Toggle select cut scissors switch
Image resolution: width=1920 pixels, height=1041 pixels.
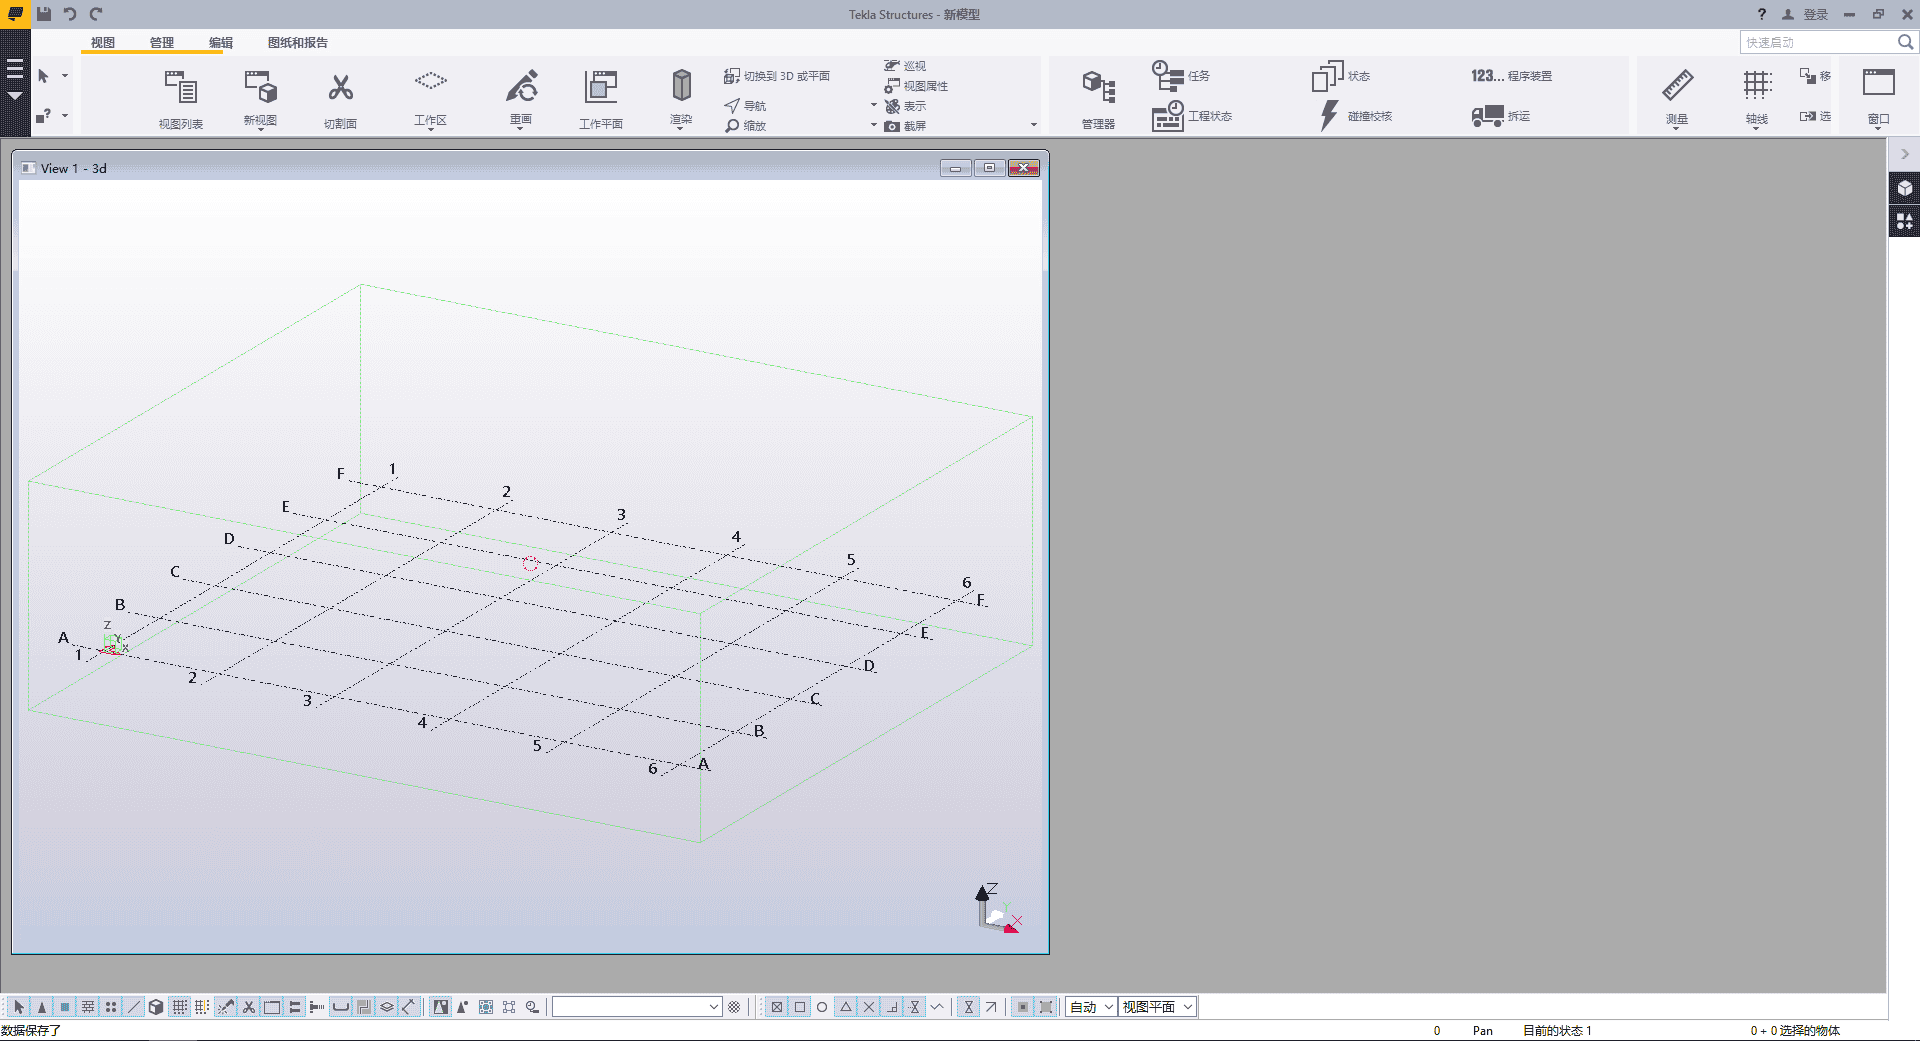[249, 1007]
